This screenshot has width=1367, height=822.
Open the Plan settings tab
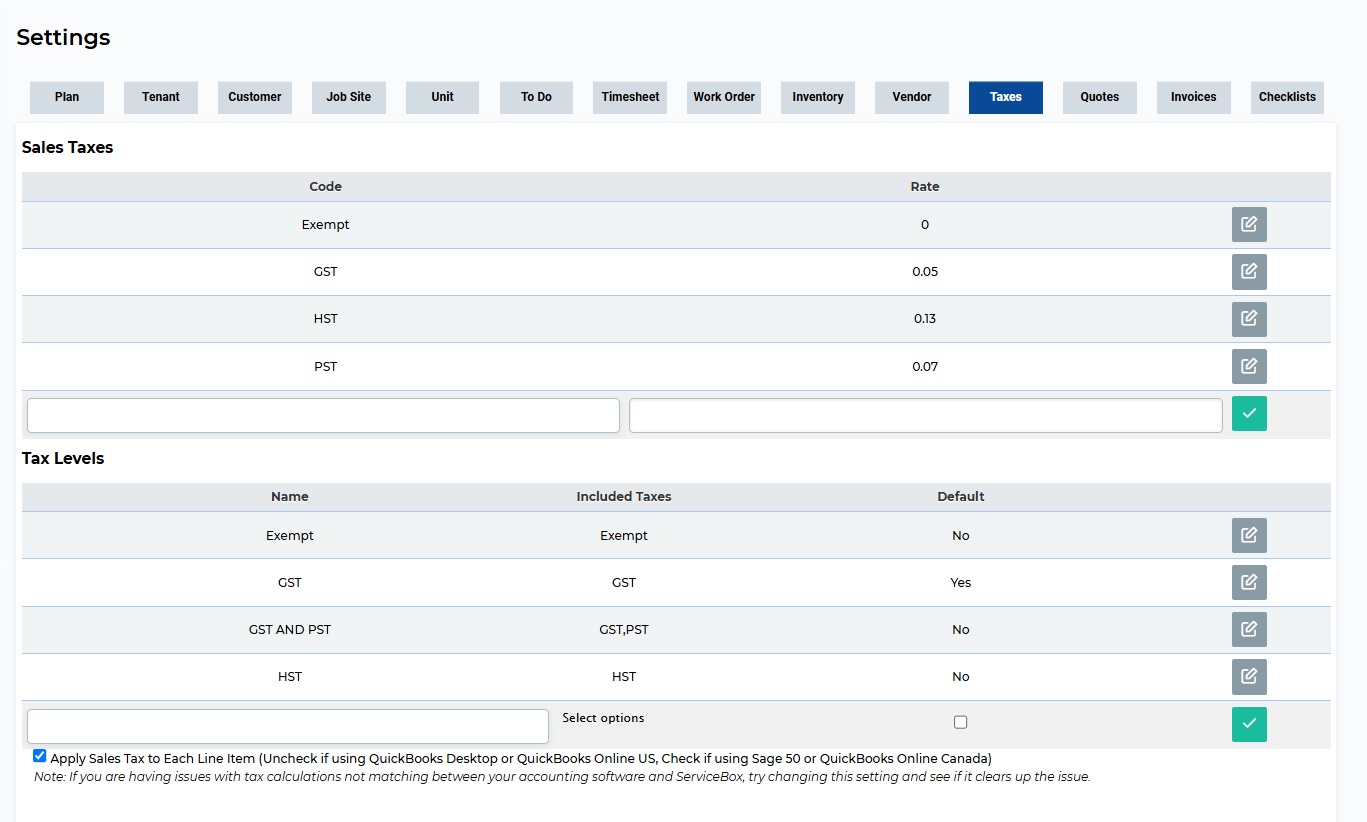(x=67, y=97)
